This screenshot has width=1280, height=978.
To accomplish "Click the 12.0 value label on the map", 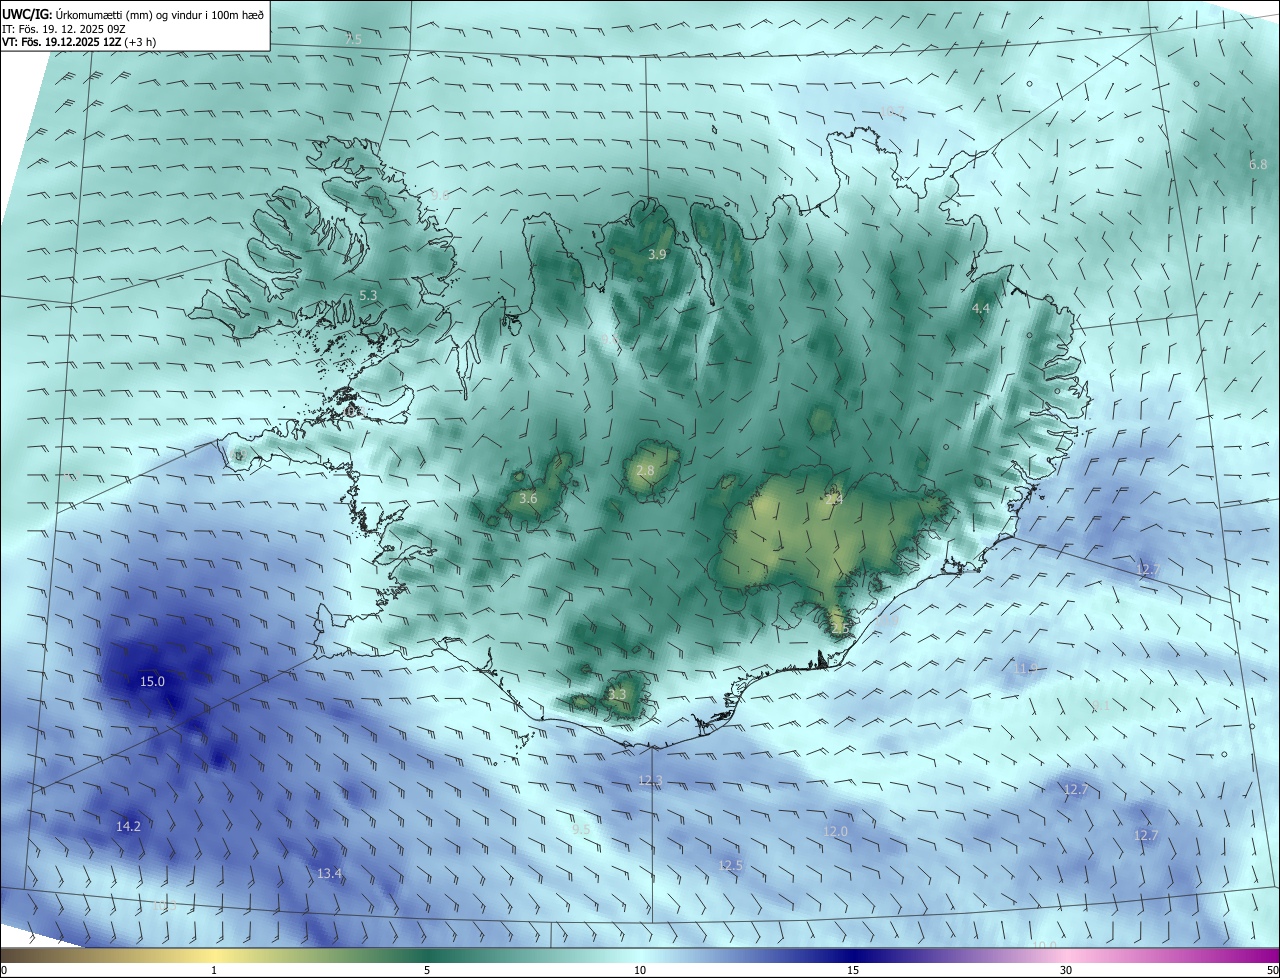I will (835, 831).
